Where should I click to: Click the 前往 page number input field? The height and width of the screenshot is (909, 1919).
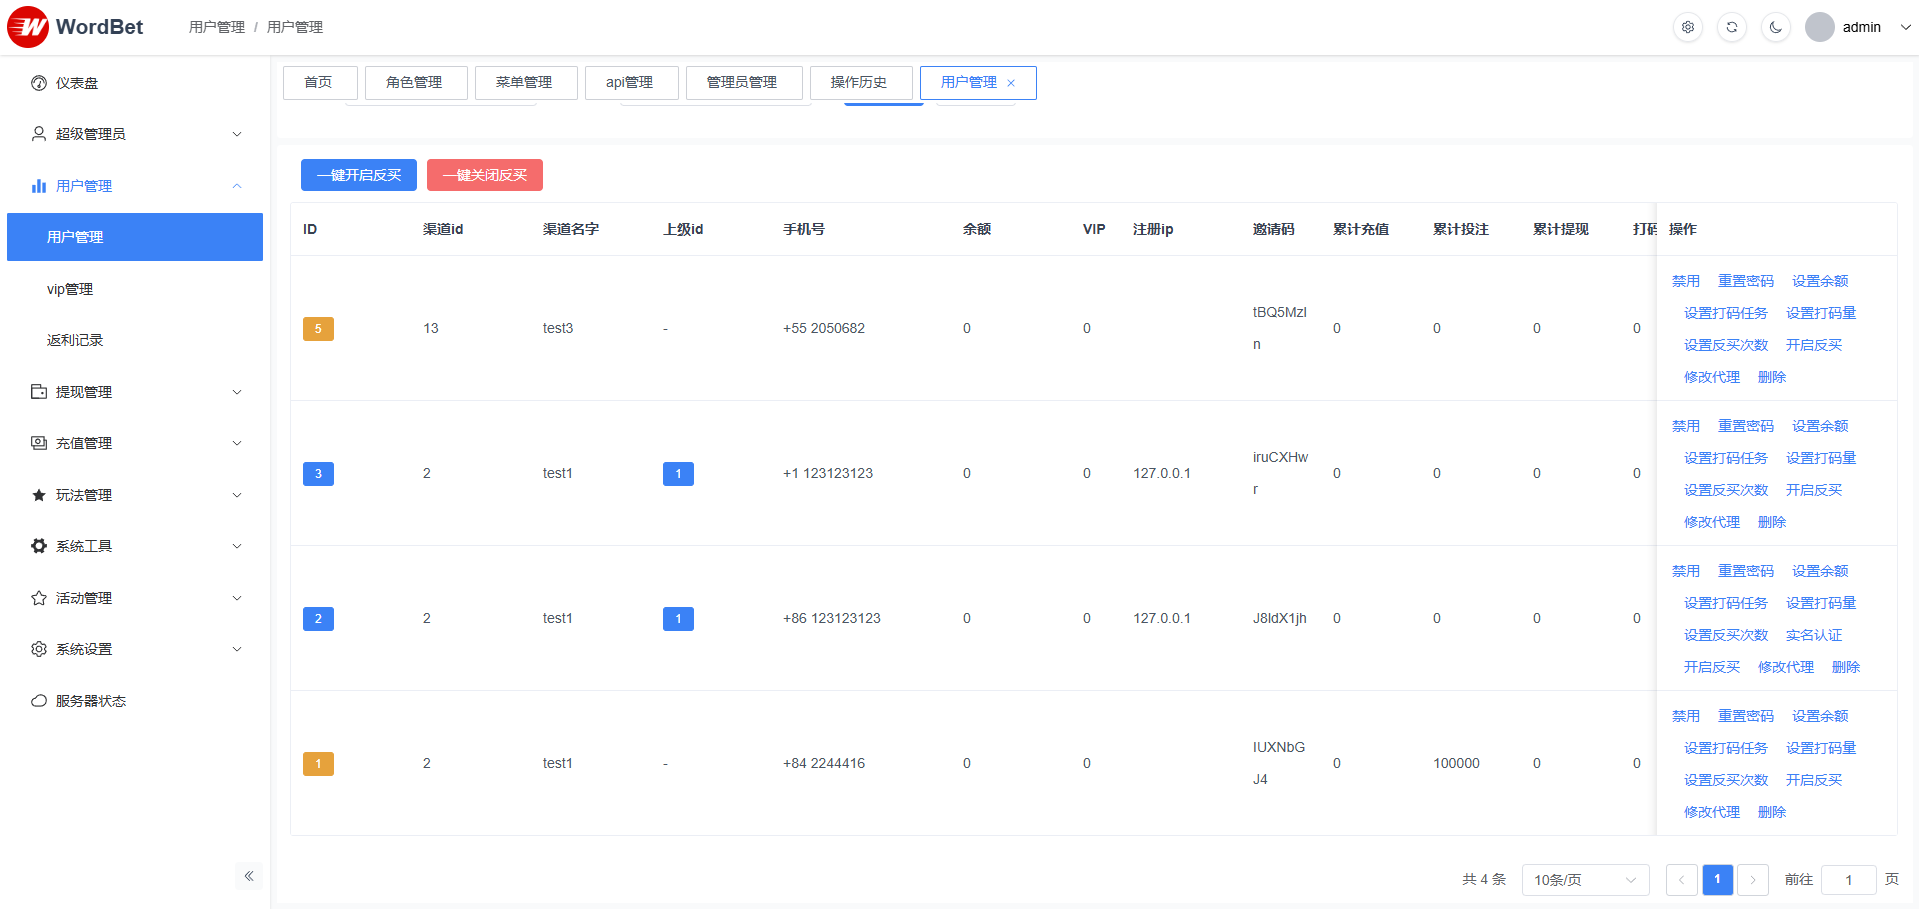click(x=1848, y=880)
